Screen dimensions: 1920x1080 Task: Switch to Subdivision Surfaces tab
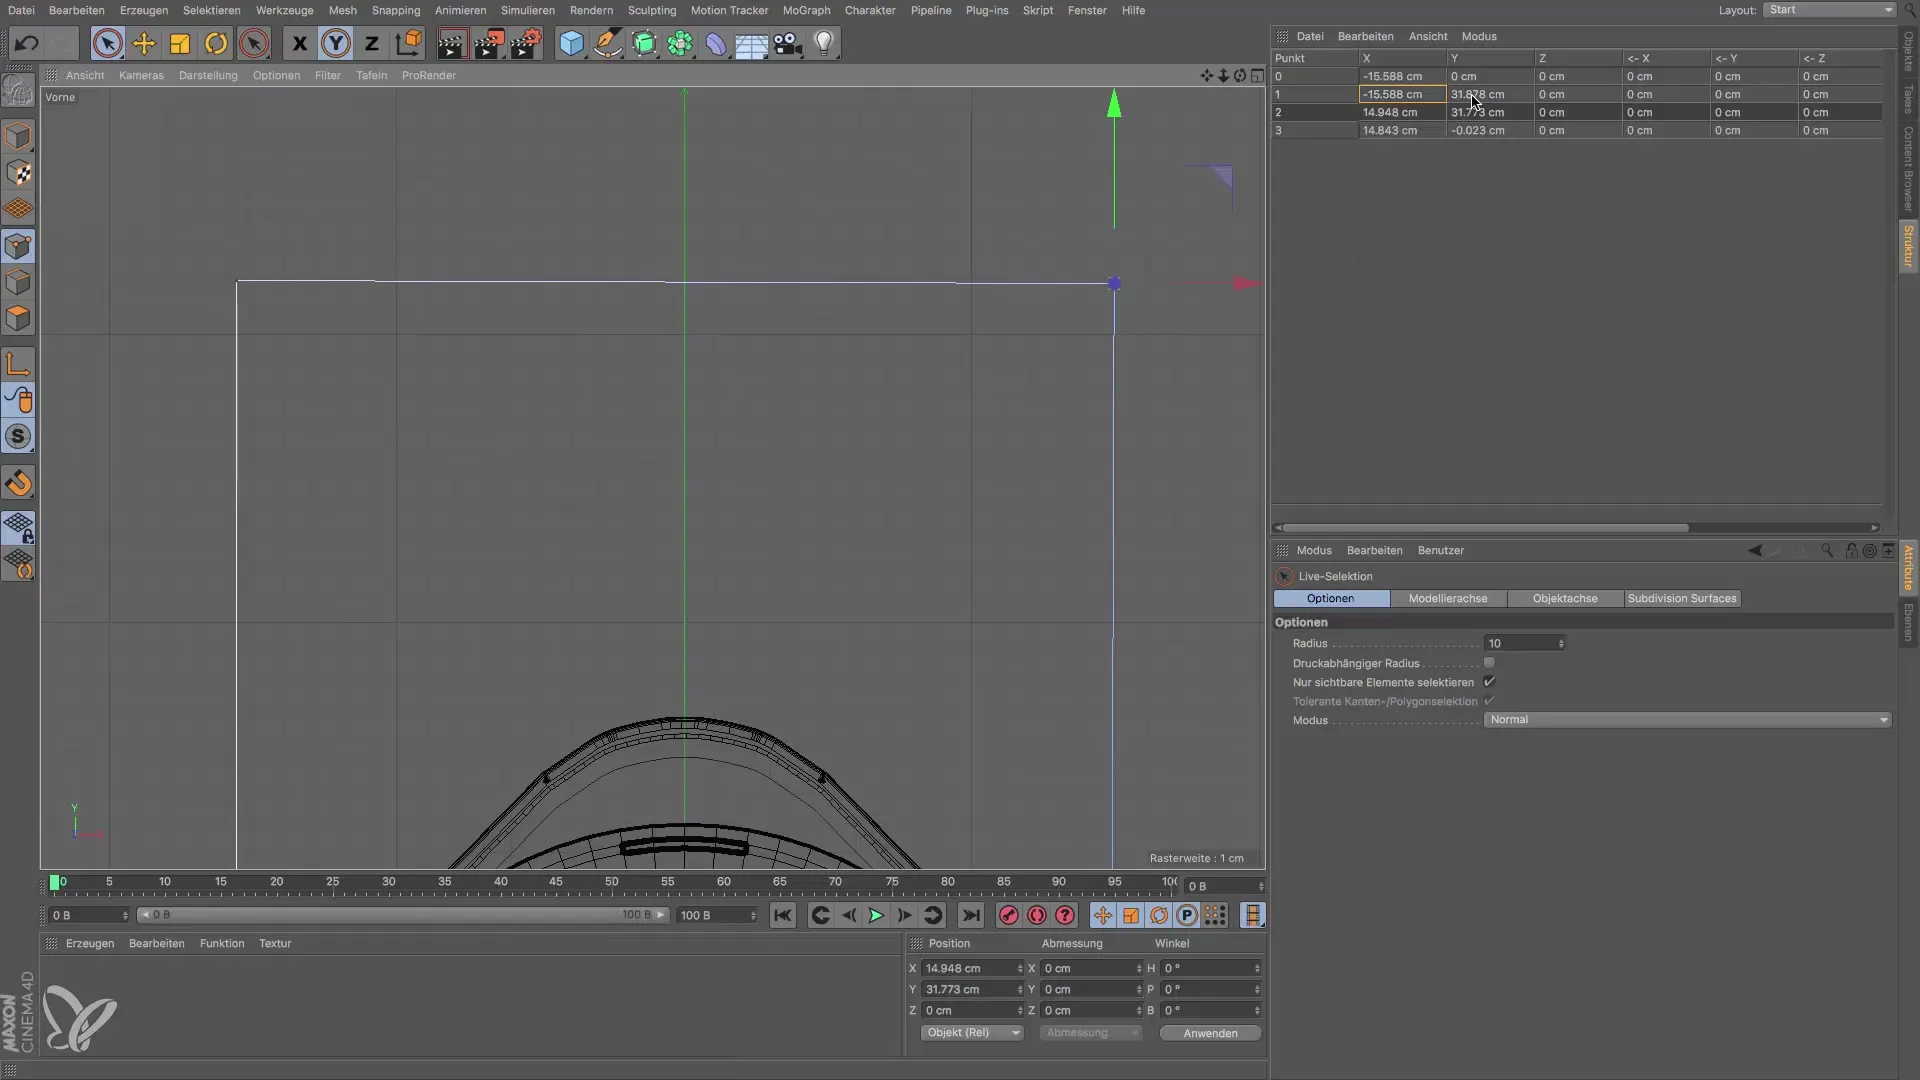tap(1682, 598)
